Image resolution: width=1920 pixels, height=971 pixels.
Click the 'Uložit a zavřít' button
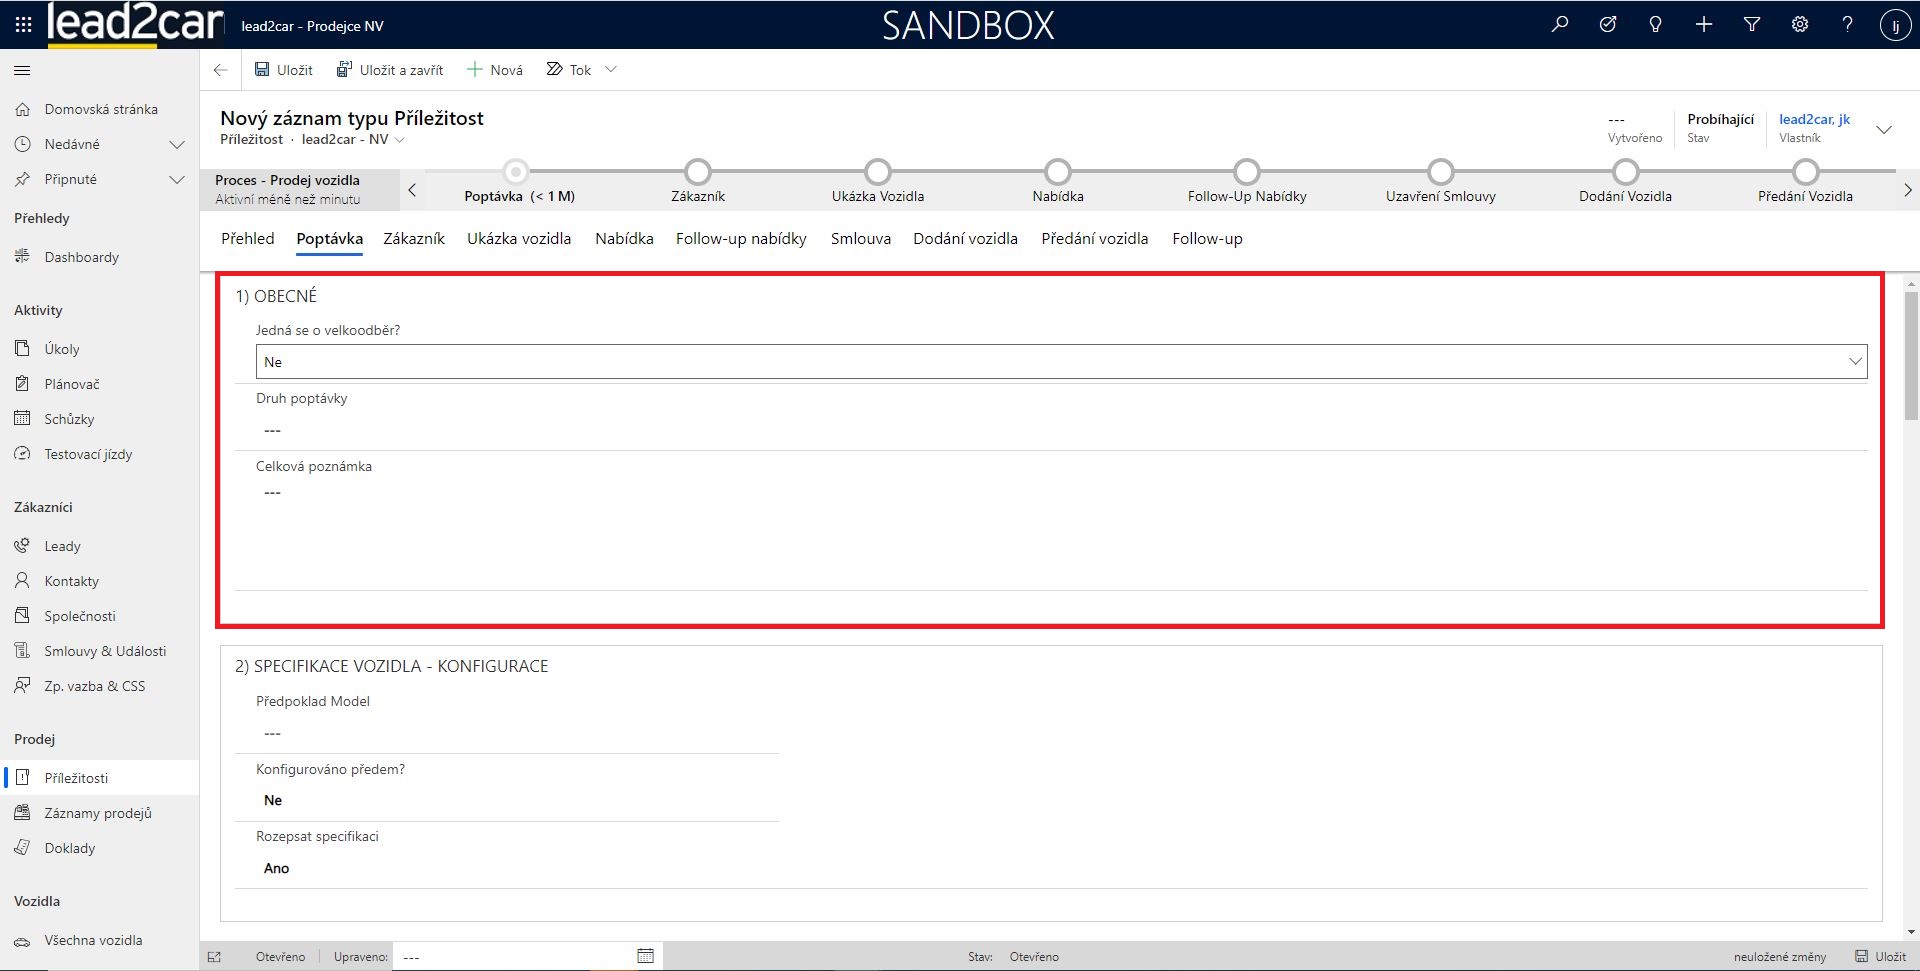(390, 70)
